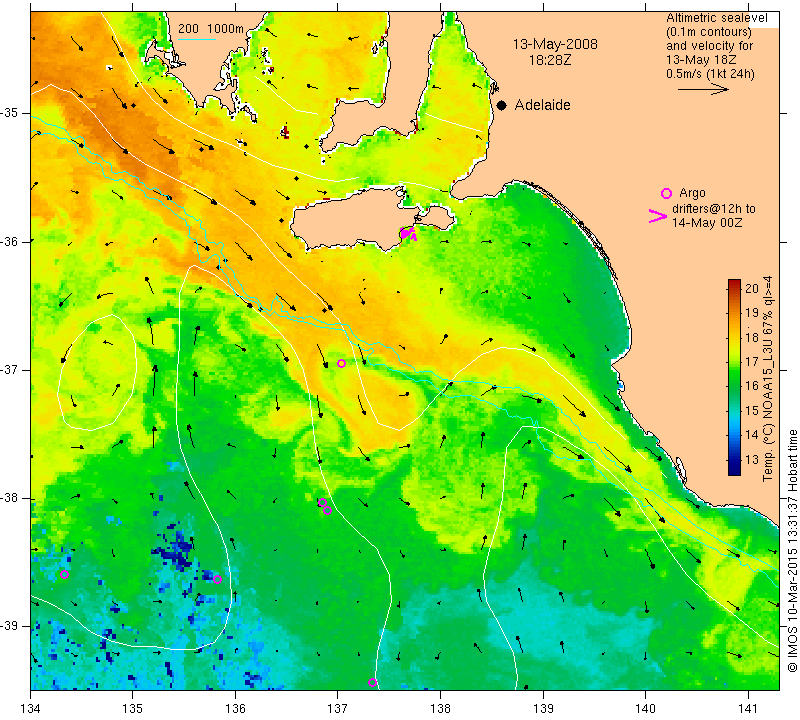Click the velocity scale reference arrow
The width and height of the screenshot is (800, 720).
click(704, 89)
